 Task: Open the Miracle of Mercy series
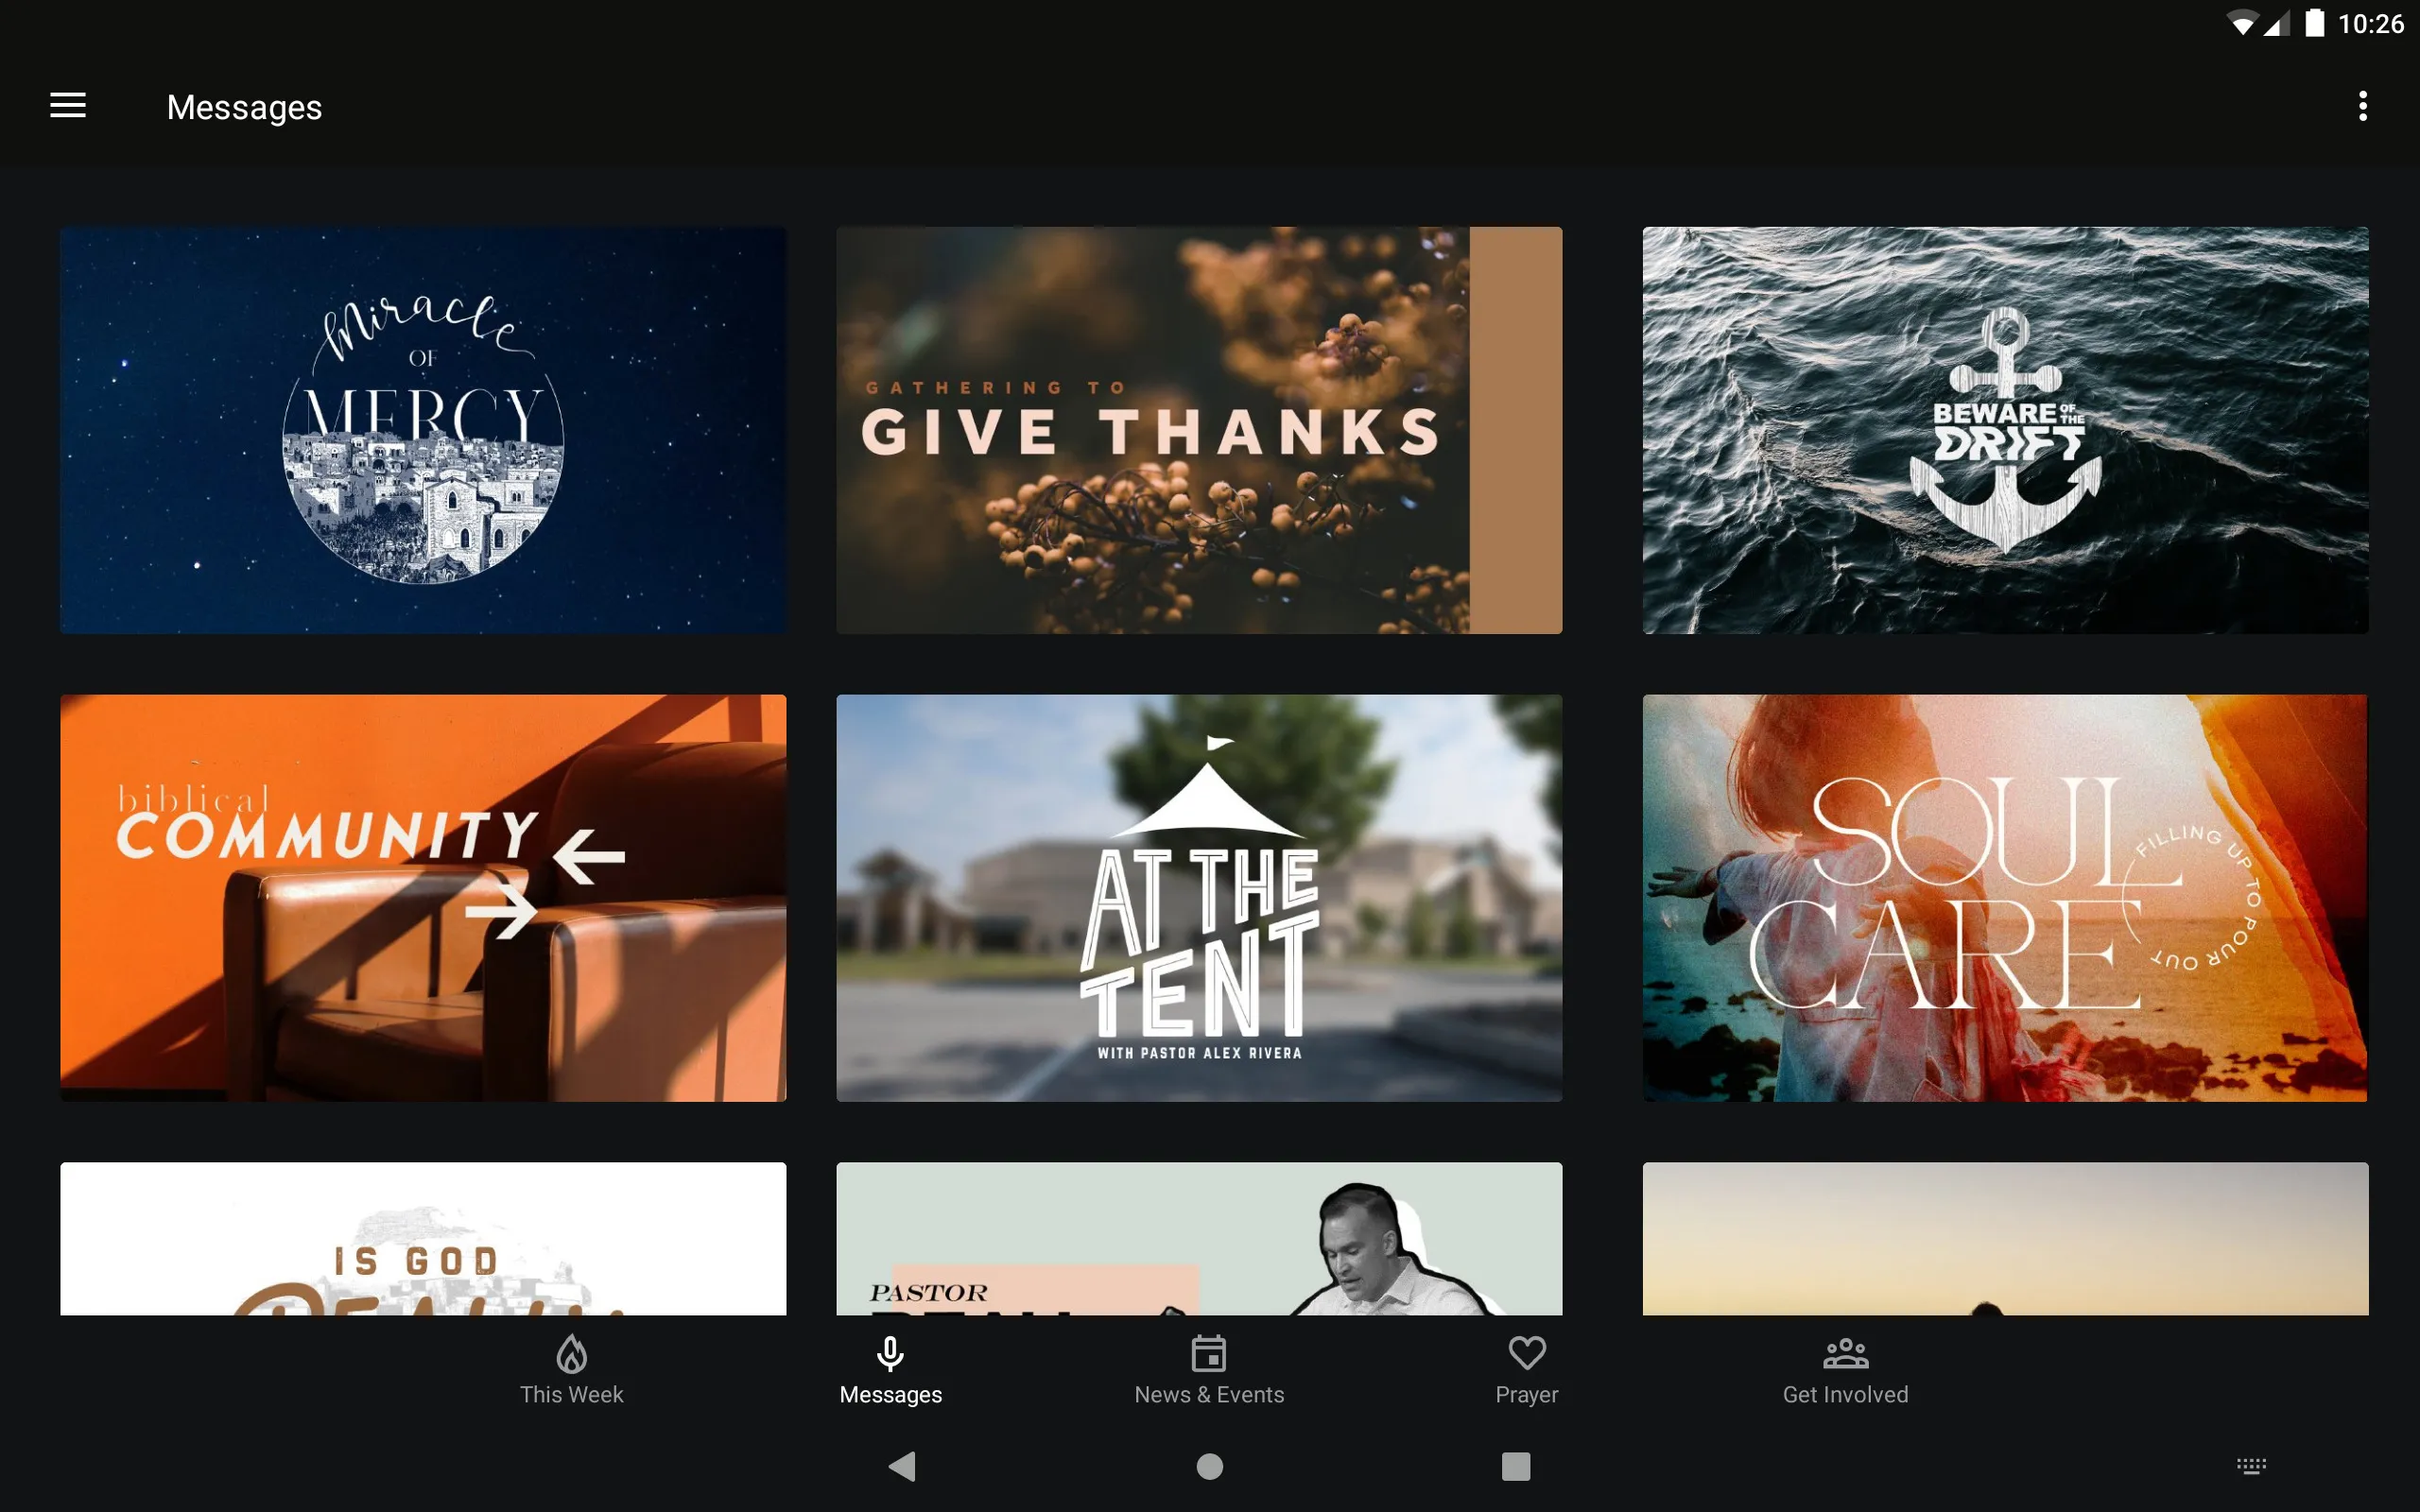(423, 430)
